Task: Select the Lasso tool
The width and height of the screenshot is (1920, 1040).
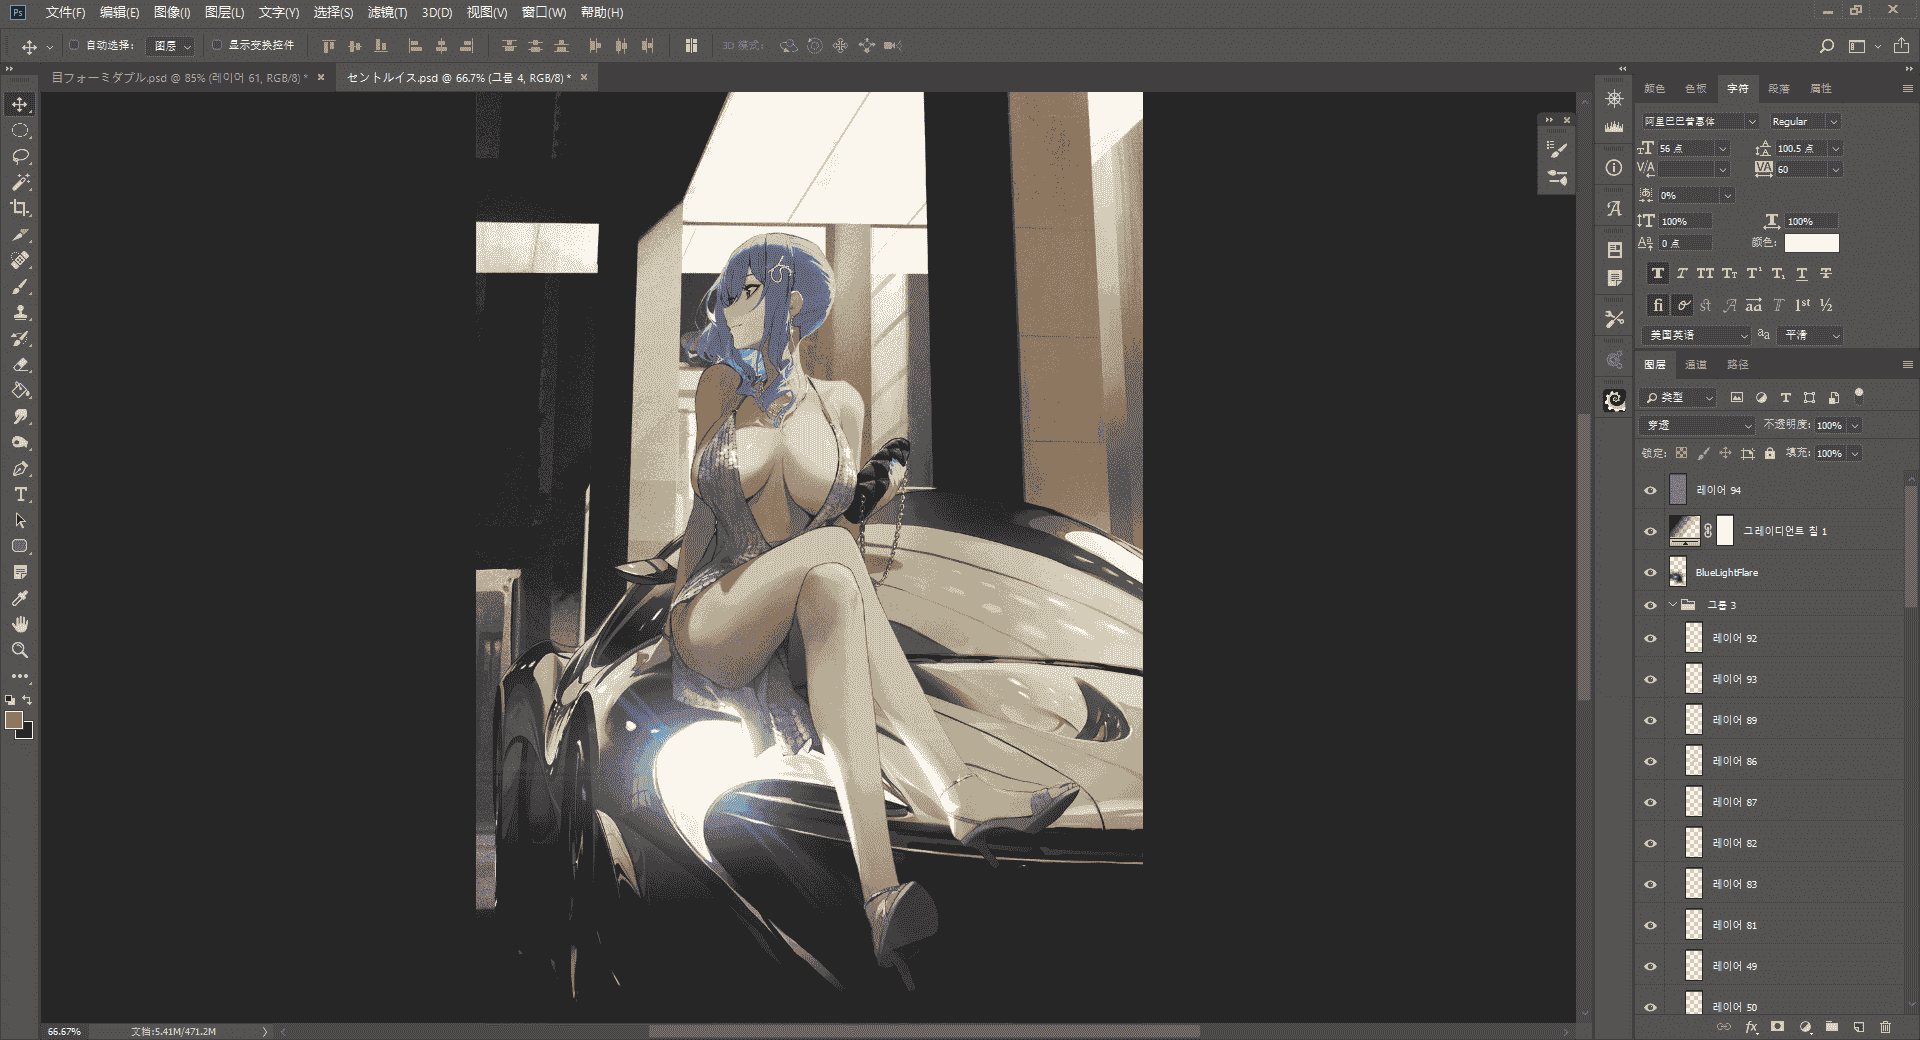Action: click(20, 156)
